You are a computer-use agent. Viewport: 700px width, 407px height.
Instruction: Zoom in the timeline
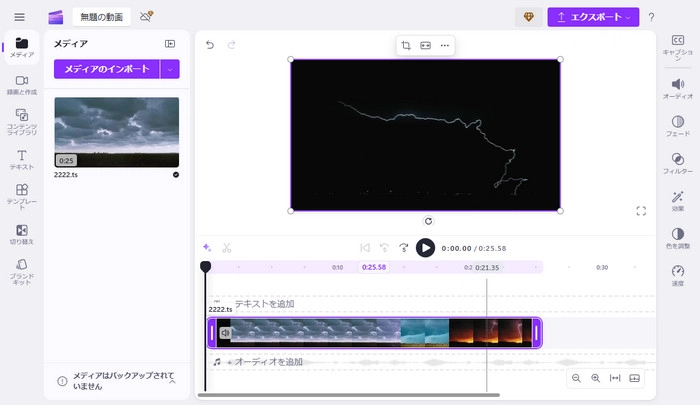tap(596, 378)
